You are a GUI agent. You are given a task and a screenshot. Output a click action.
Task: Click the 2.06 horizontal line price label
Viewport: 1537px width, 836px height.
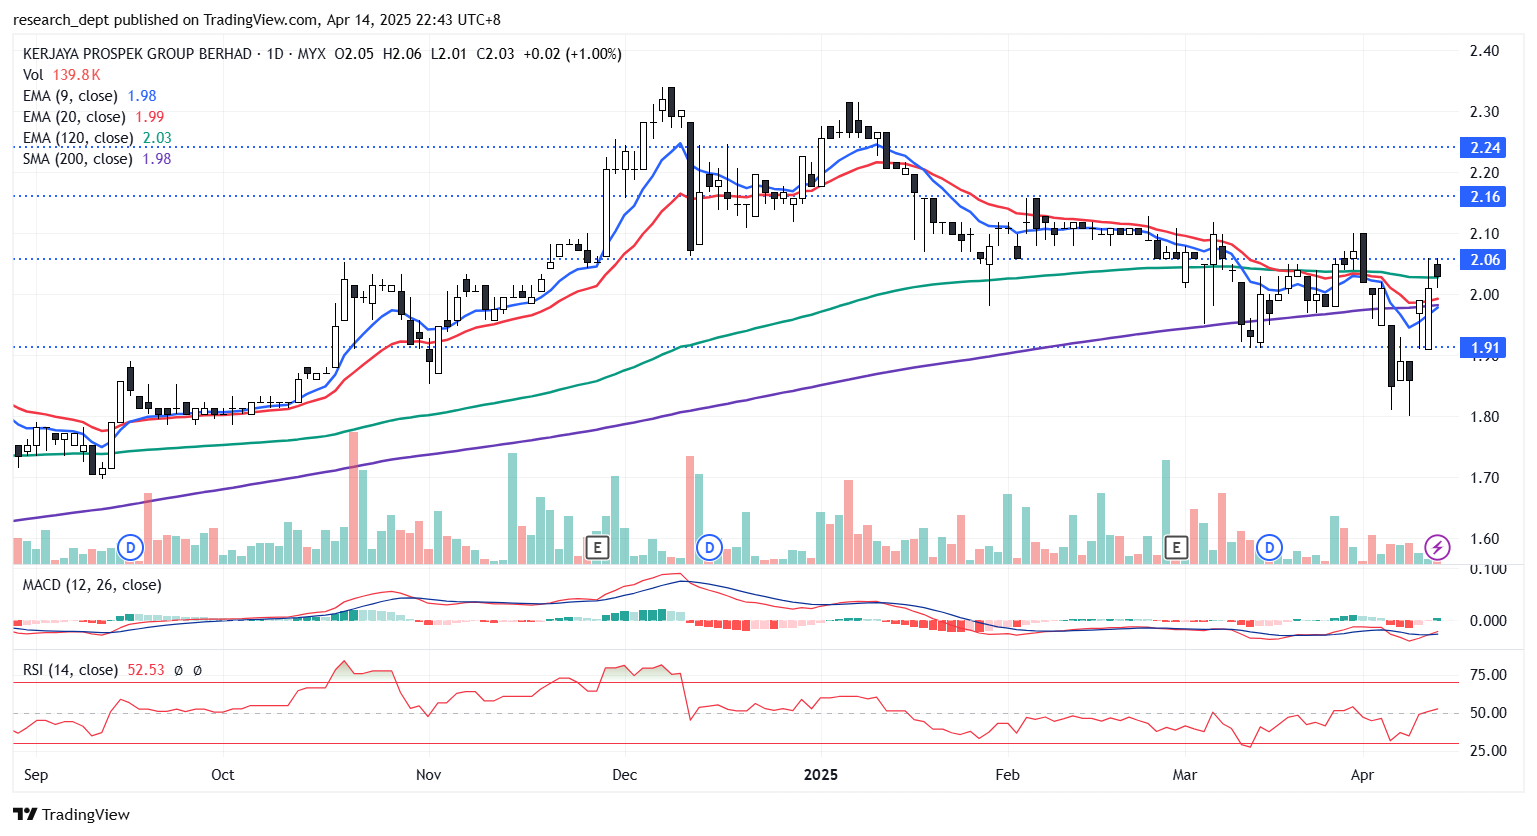[x=1484, y=260]
